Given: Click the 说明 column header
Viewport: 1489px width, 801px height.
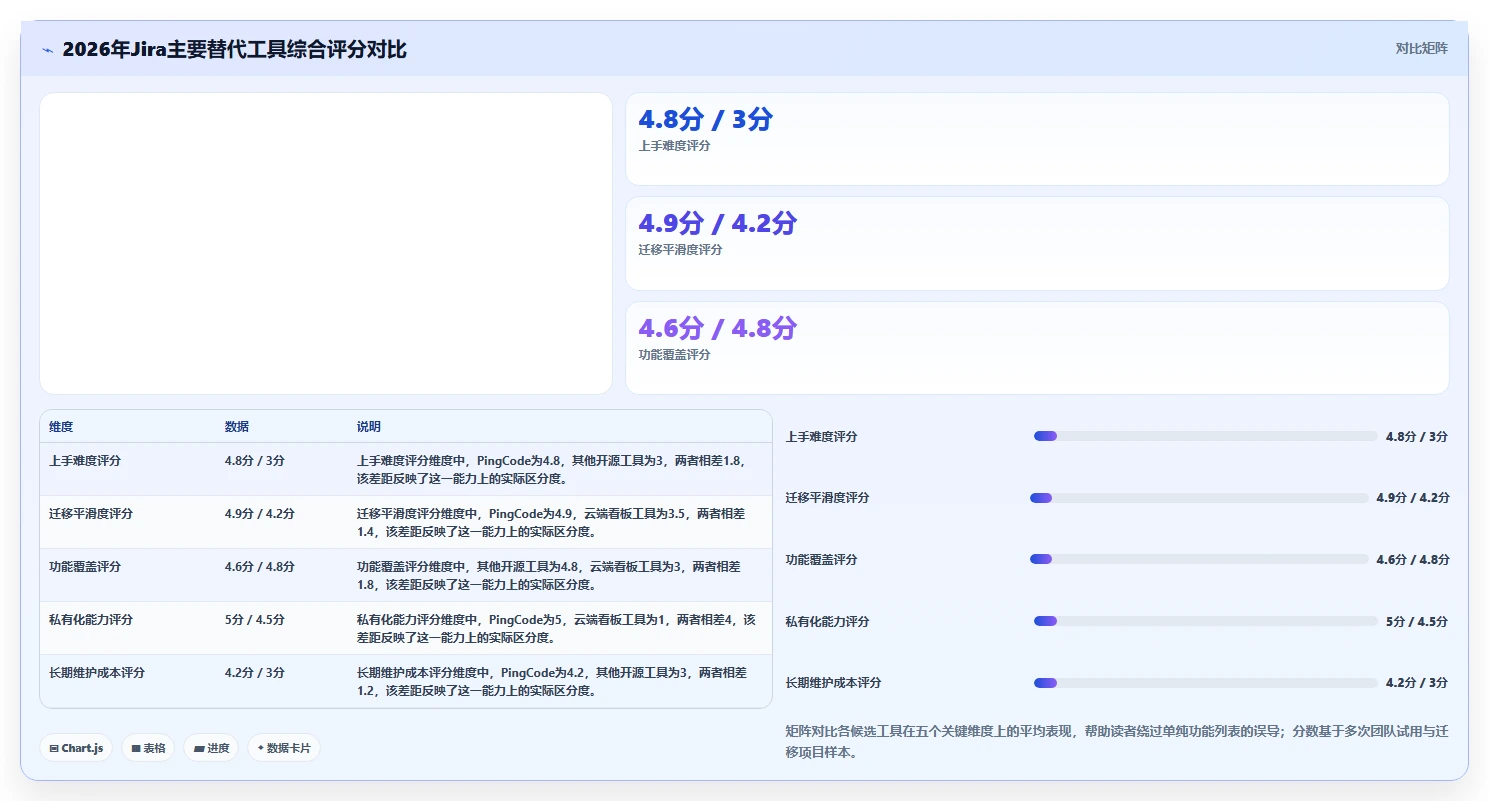Looking at the screenshot, I should [369, 427].
